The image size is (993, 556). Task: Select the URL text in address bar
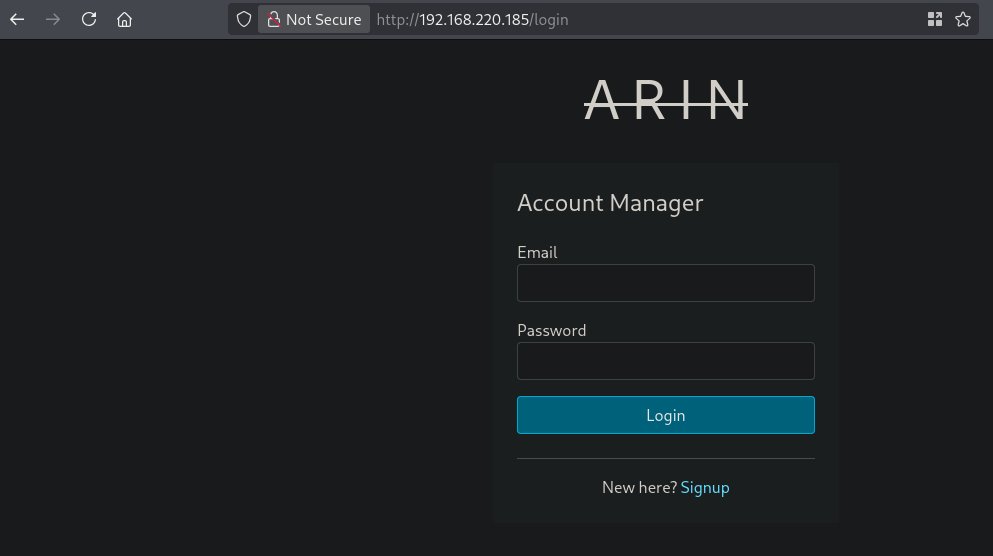click(472, 20)
